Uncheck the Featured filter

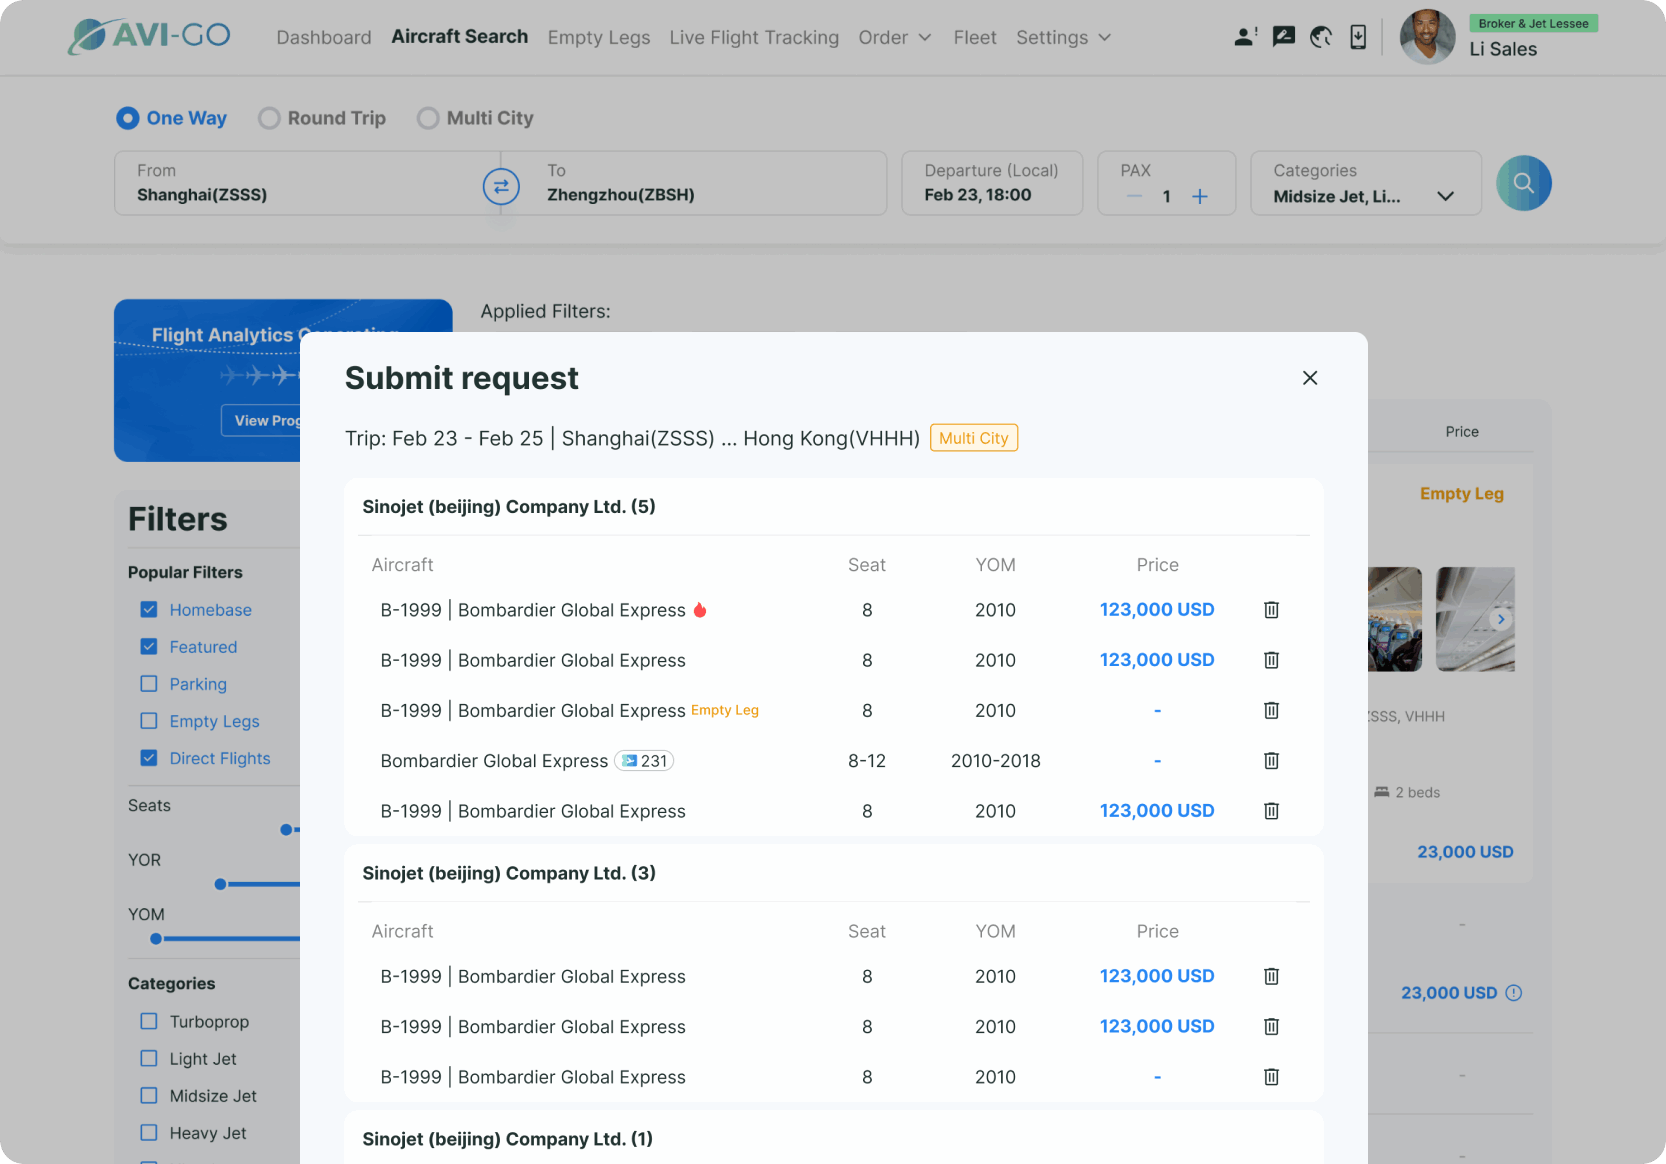tap(149, 646)
